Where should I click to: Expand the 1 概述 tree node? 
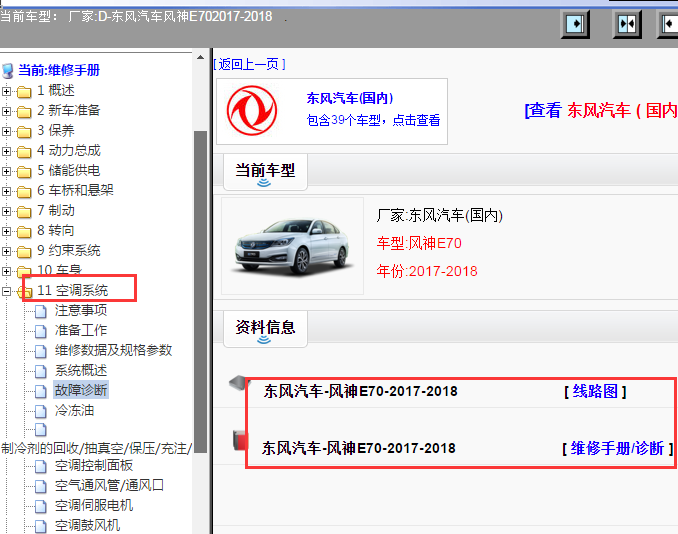point(6,91)
